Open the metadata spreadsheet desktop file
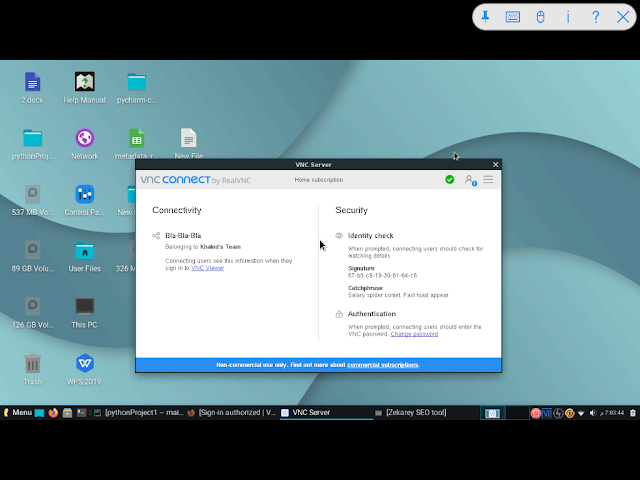Viewport: 640px width, 480px height. coord(136,144)
